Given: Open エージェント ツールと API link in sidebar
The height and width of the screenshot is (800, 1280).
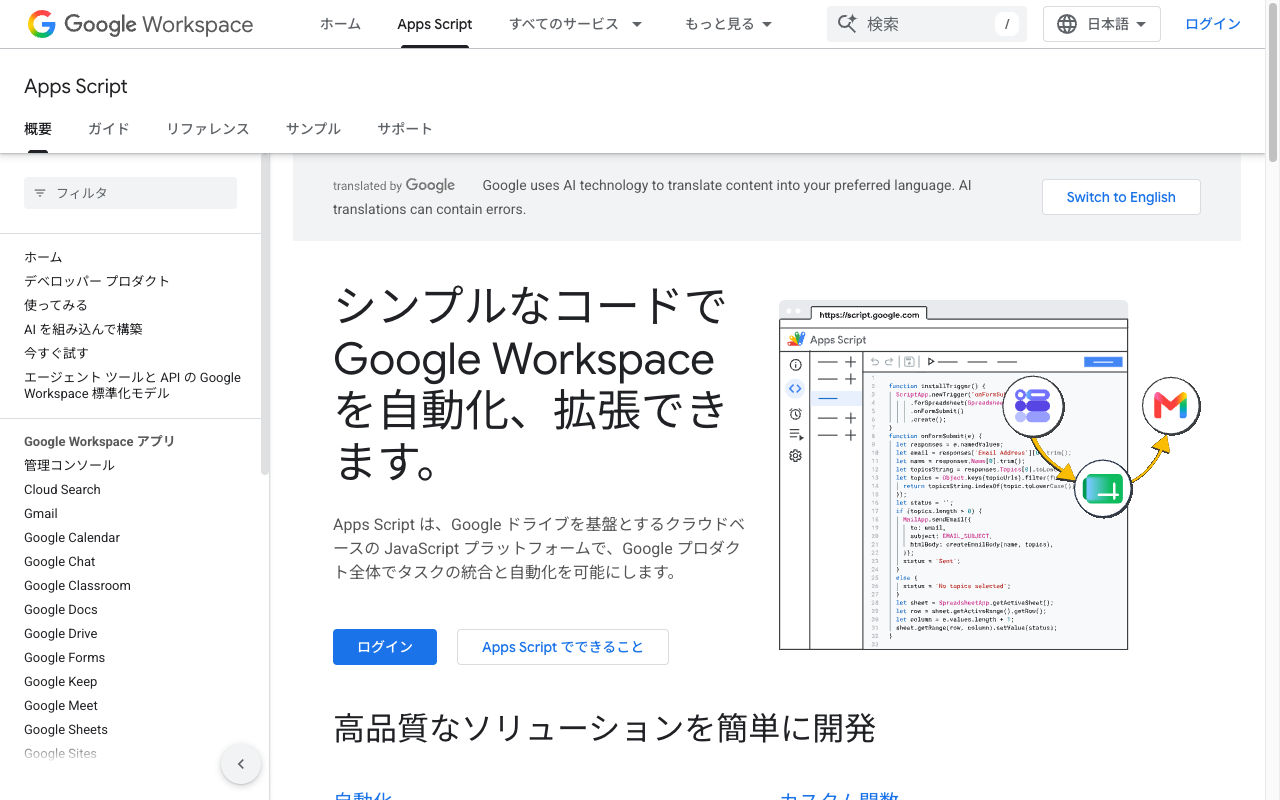Looking at the screenshot, I should pyautogui.click(x=132, y=385).
